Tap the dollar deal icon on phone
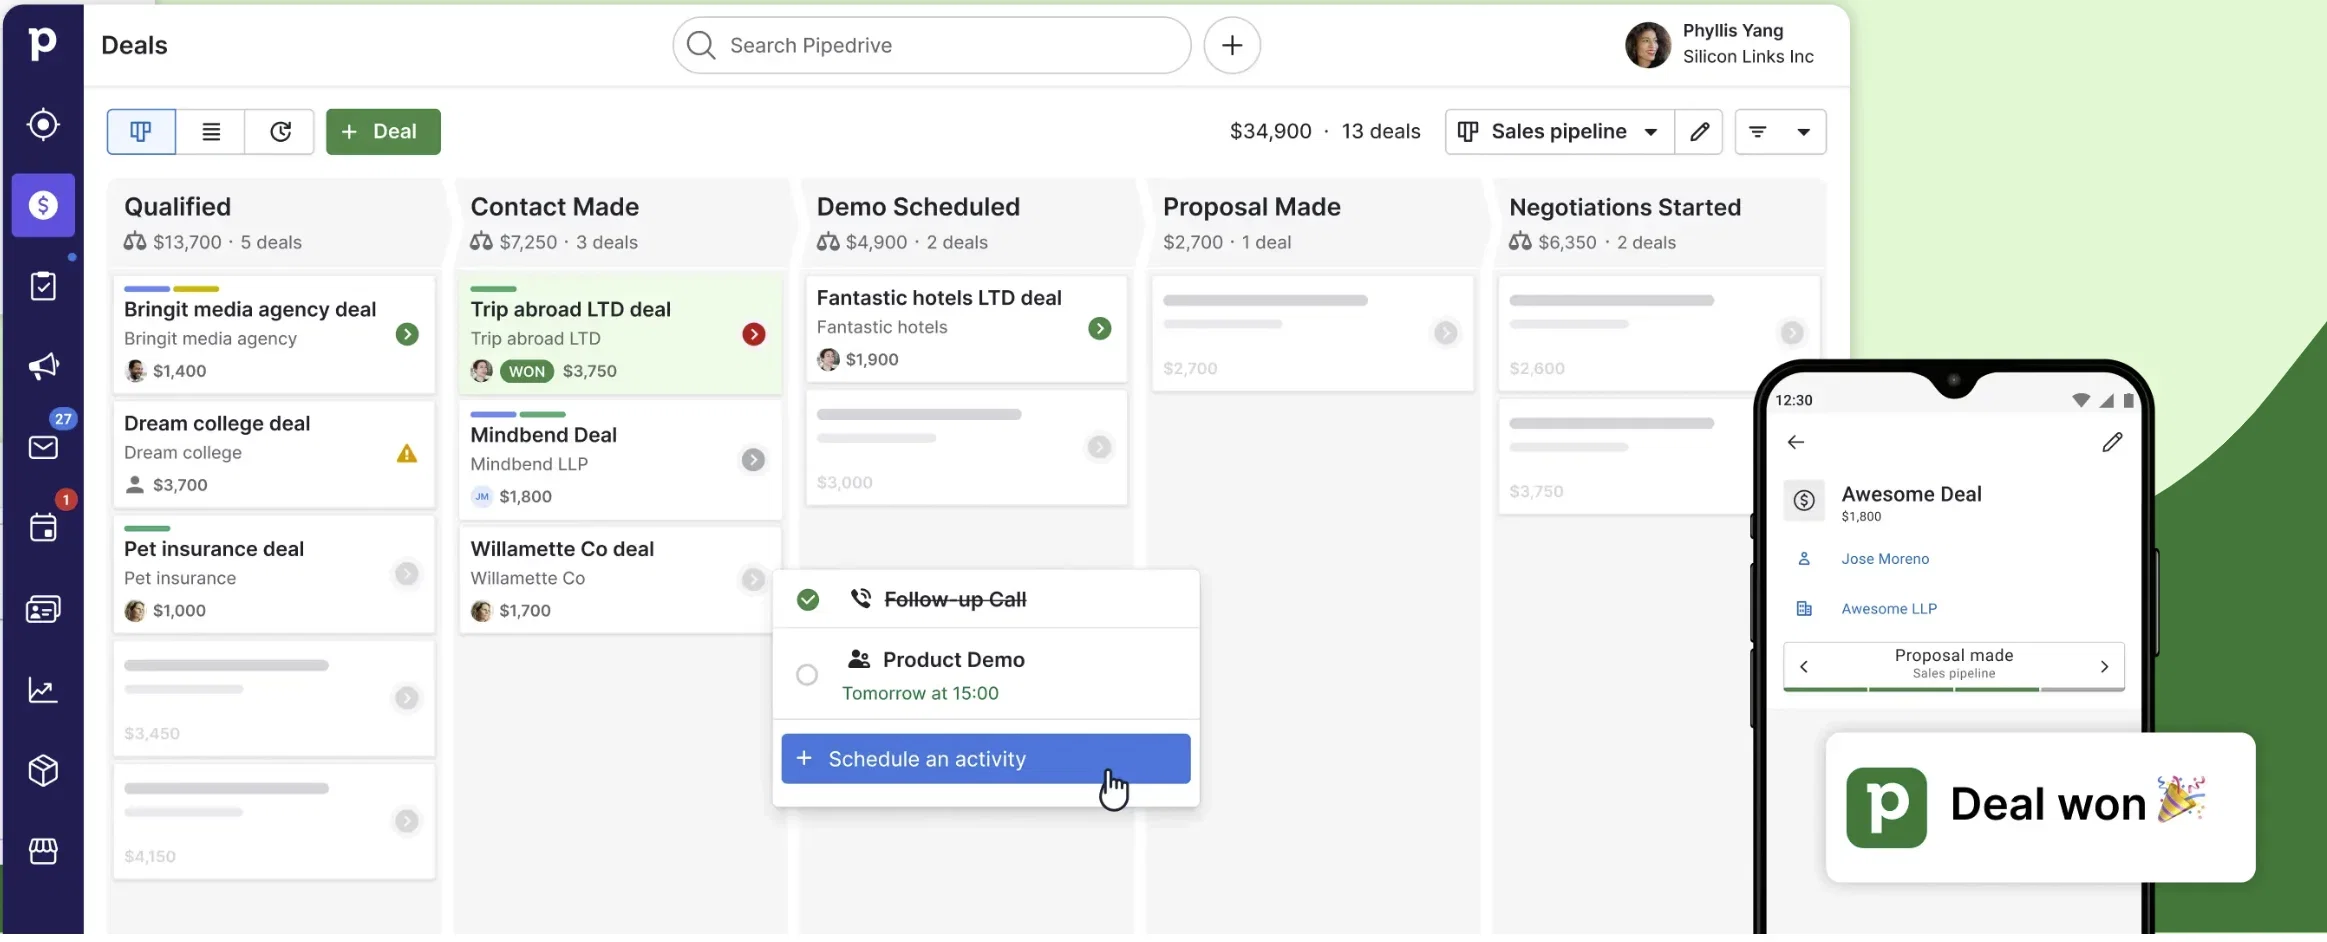 pos(1804,501)
